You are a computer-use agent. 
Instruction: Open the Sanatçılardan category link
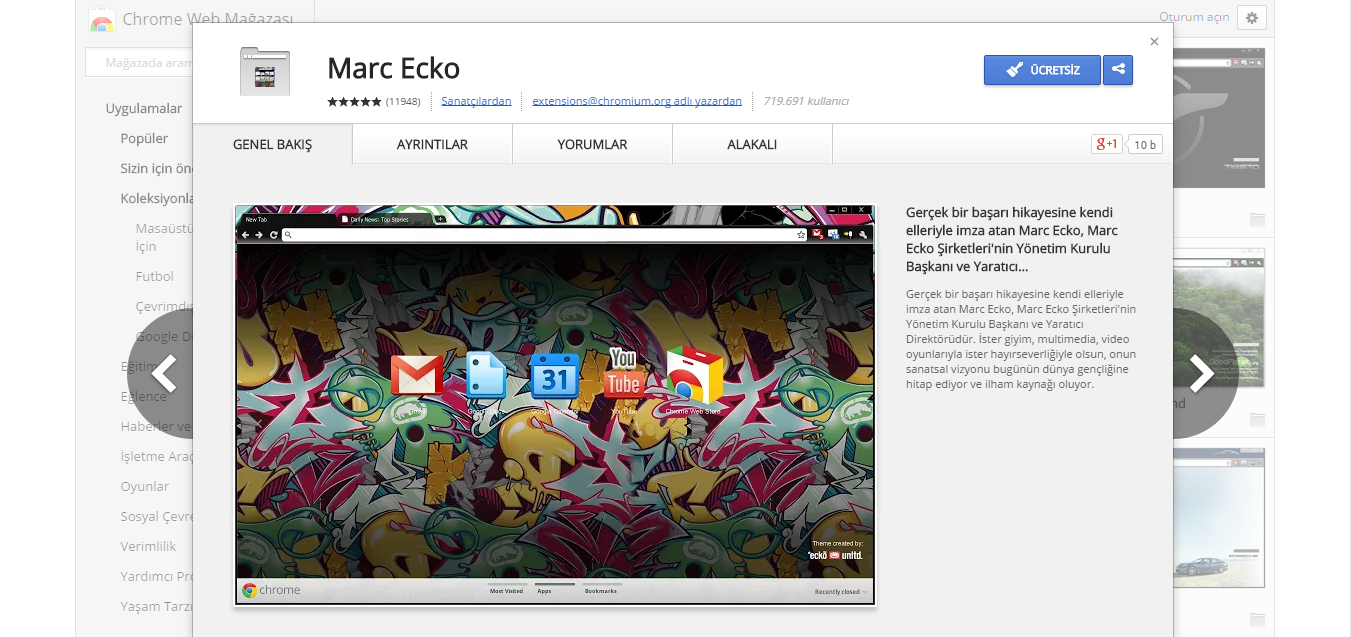coord(476,101)
